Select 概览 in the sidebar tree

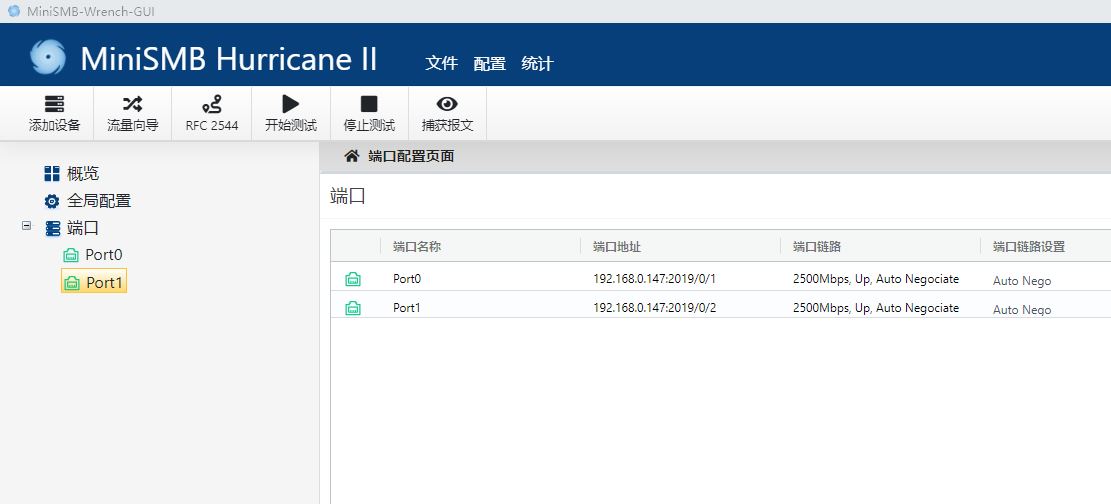tap(83, 174)
